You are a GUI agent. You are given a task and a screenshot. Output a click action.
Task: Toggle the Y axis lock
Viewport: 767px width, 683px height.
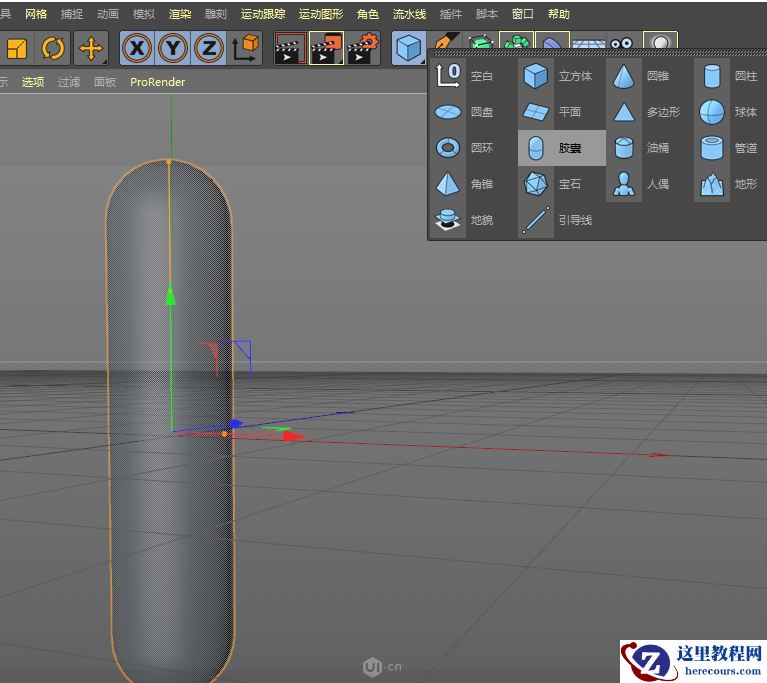pos(173,48)
